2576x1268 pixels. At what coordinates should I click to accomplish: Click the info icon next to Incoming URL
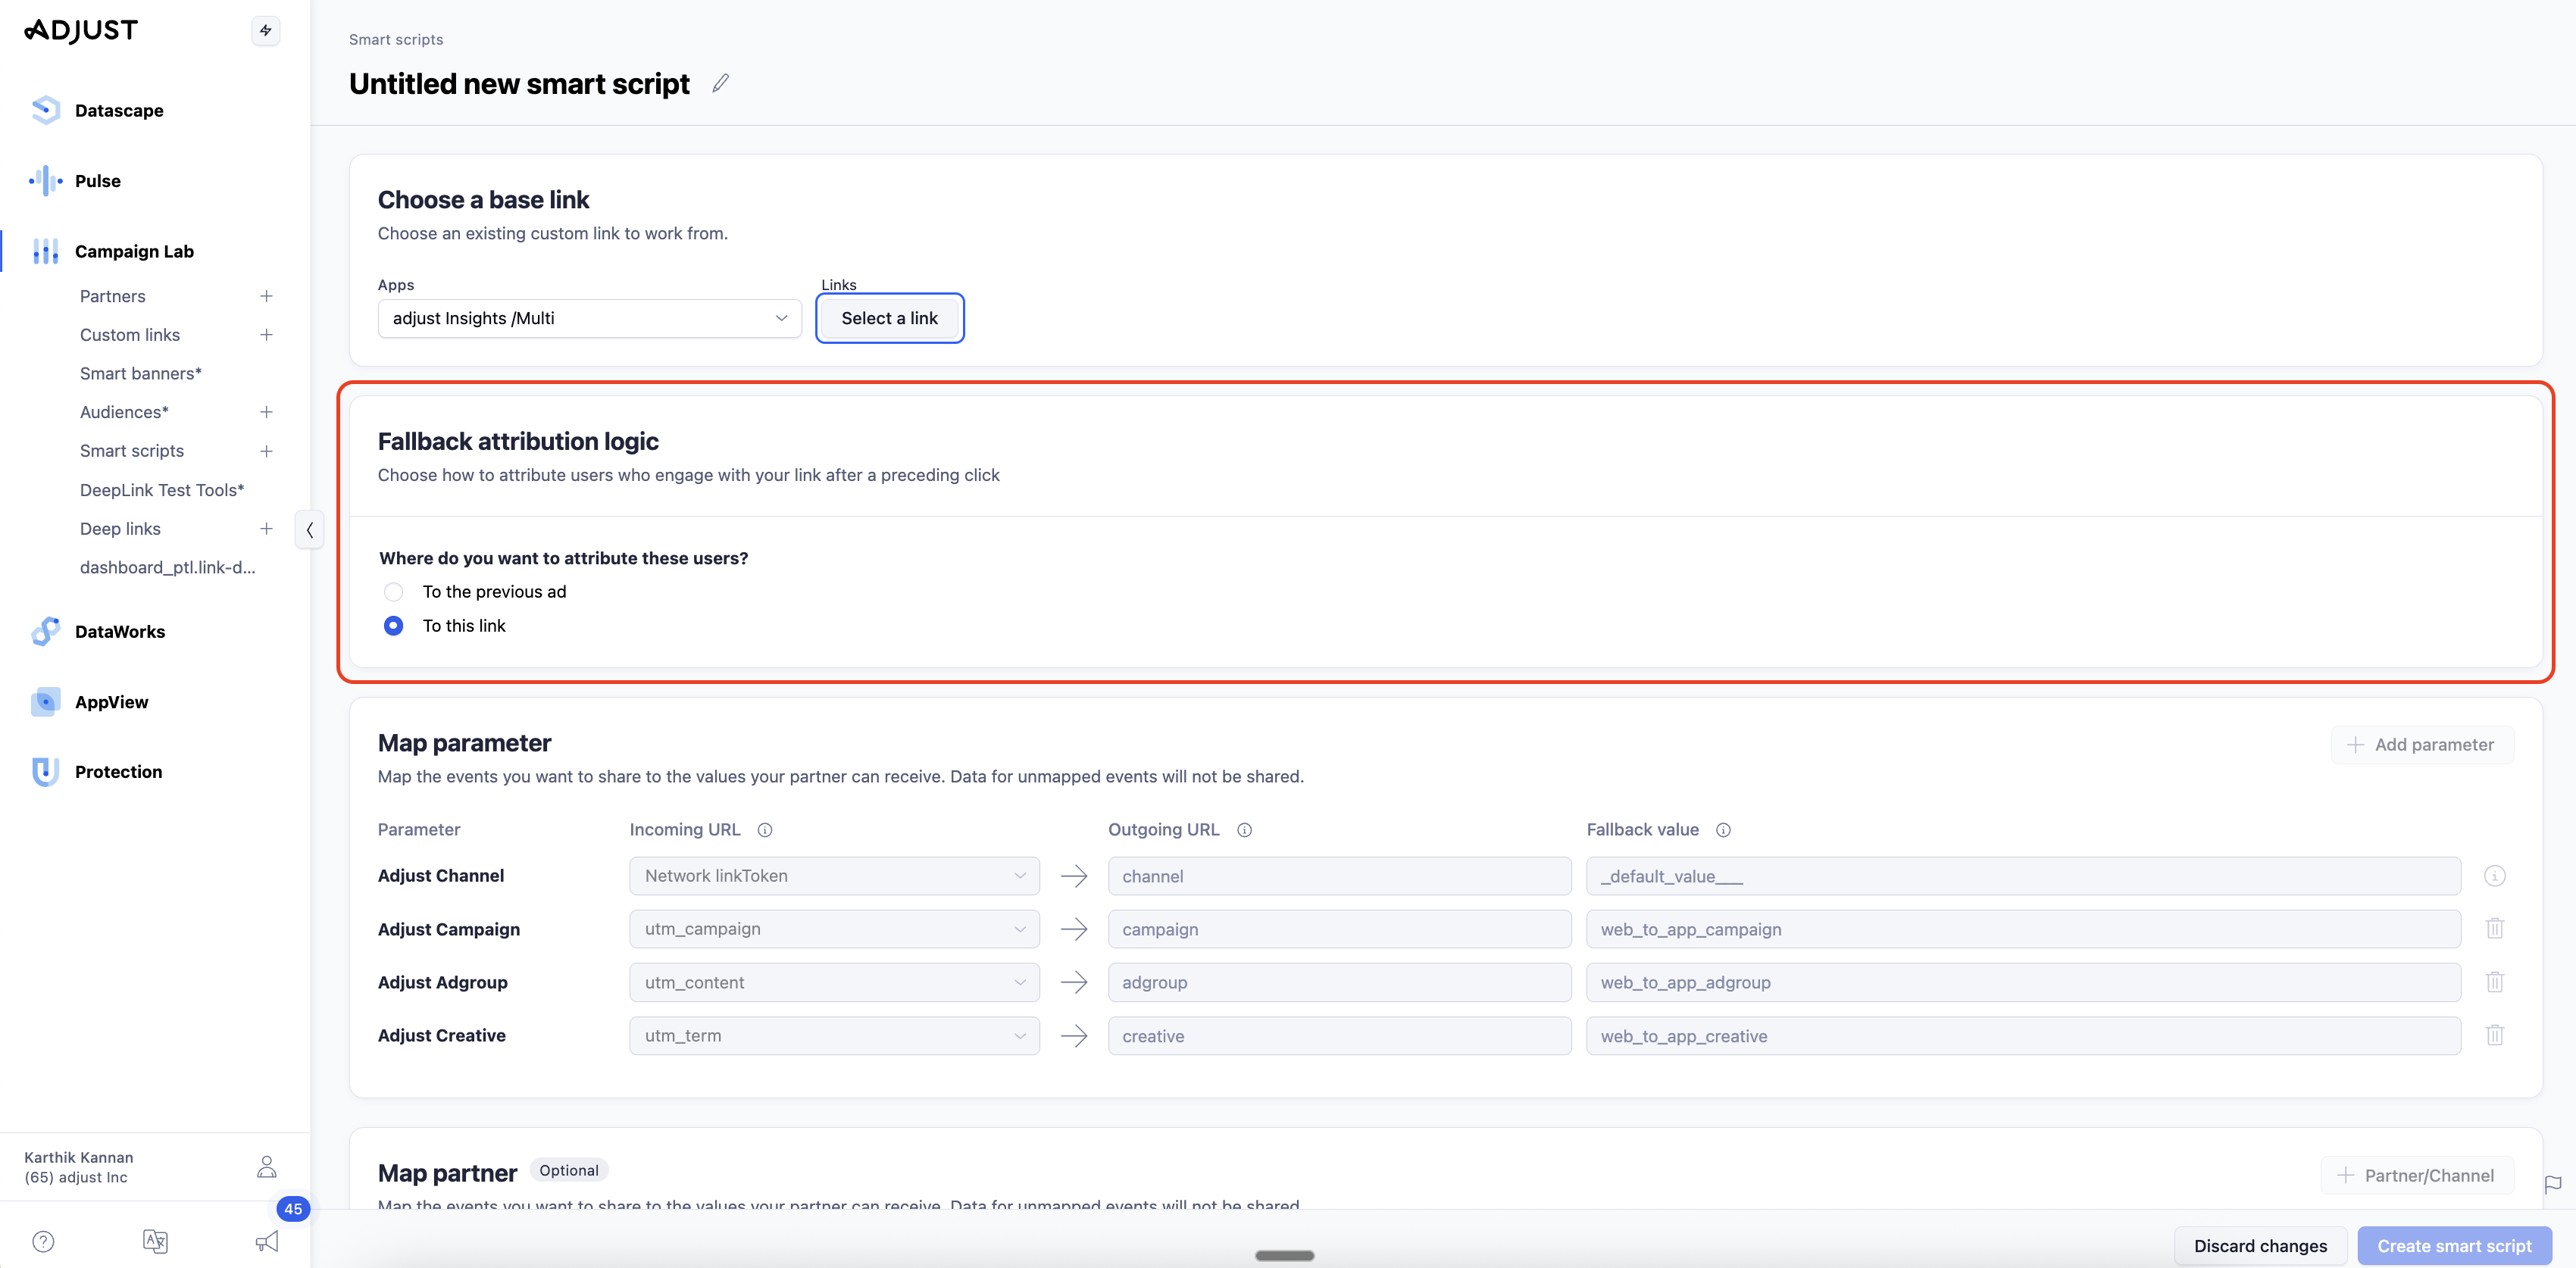coord(765,830)
